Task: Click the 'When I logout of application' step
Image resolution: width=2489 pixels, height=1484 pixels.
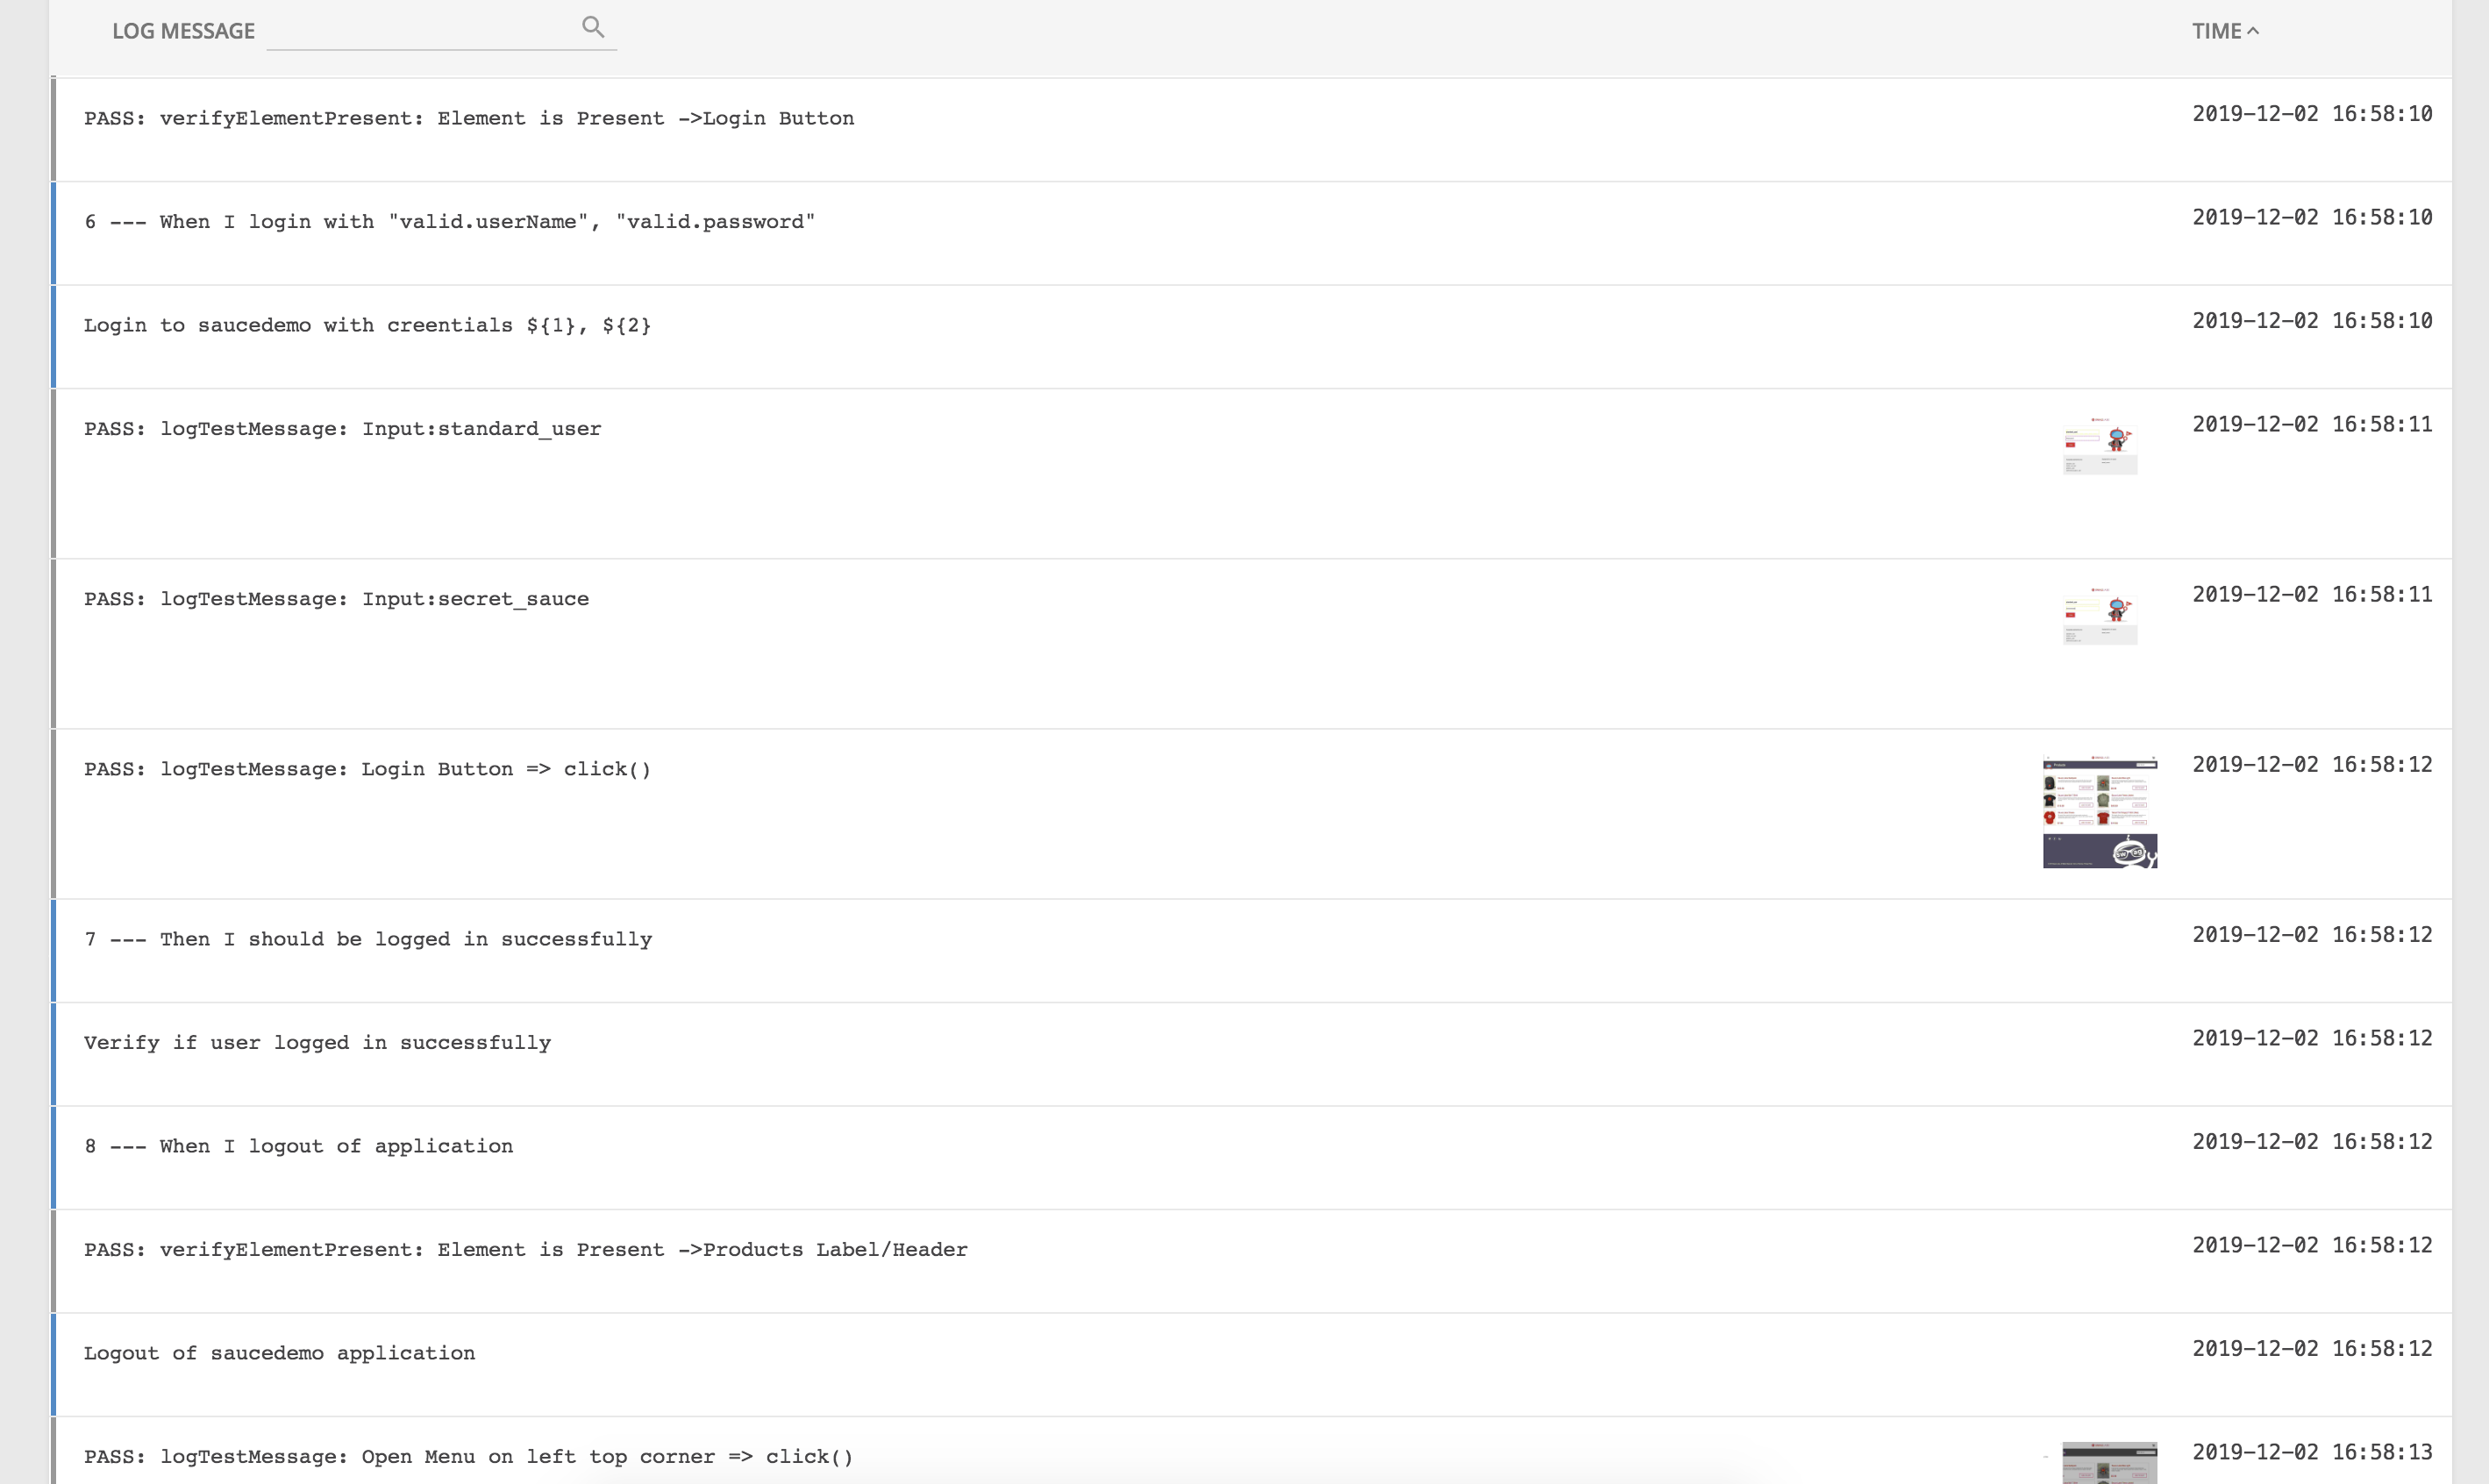Action: tap(298, 1146)
